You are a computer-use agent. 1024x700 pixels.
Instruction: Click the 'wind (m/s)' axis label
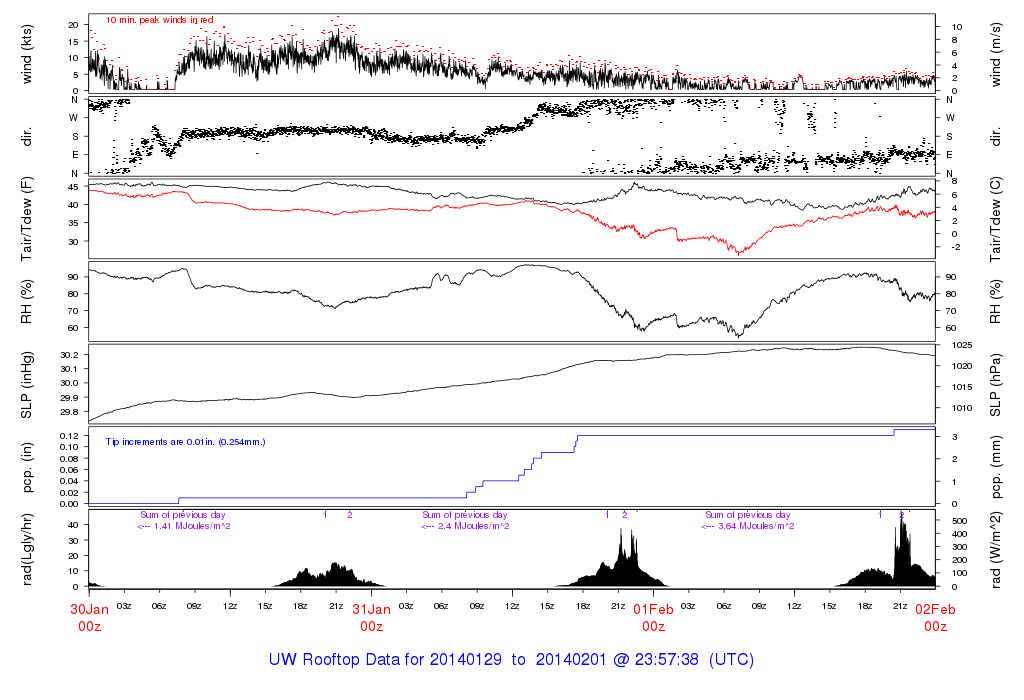[995, 54]
